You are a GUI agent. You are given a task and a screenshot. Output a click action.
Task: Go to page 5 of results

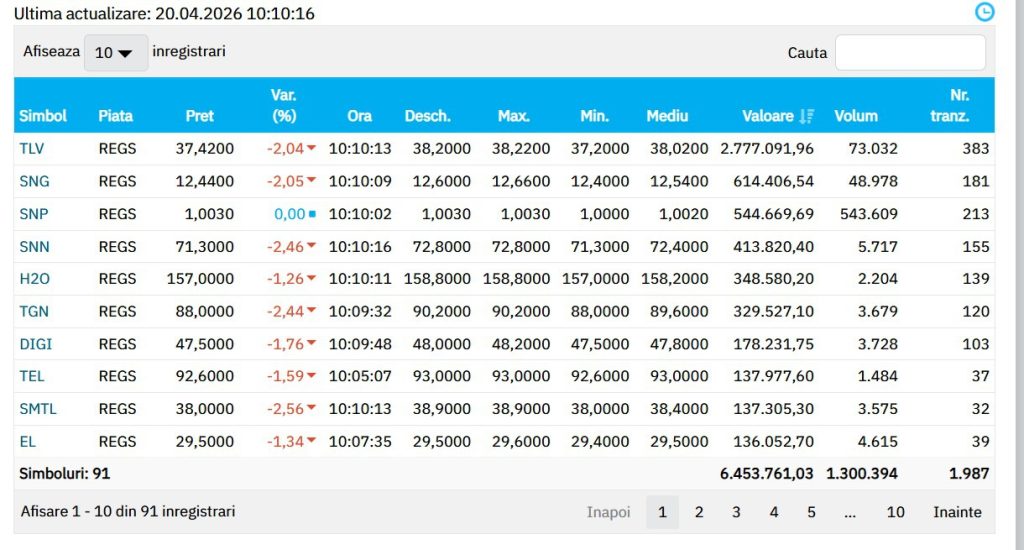(811, 512)
